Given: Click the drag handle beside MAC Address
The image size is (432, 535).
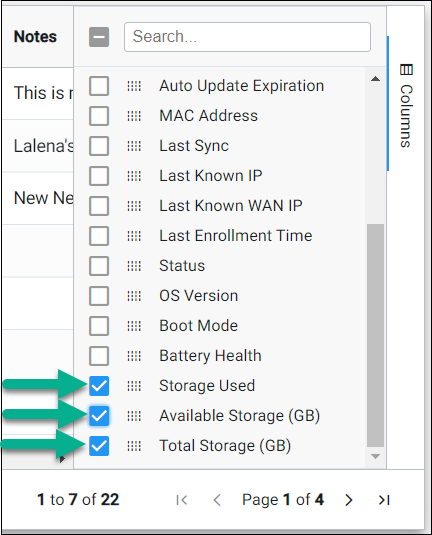Looking at the screenshot, I should pos(134,116).
